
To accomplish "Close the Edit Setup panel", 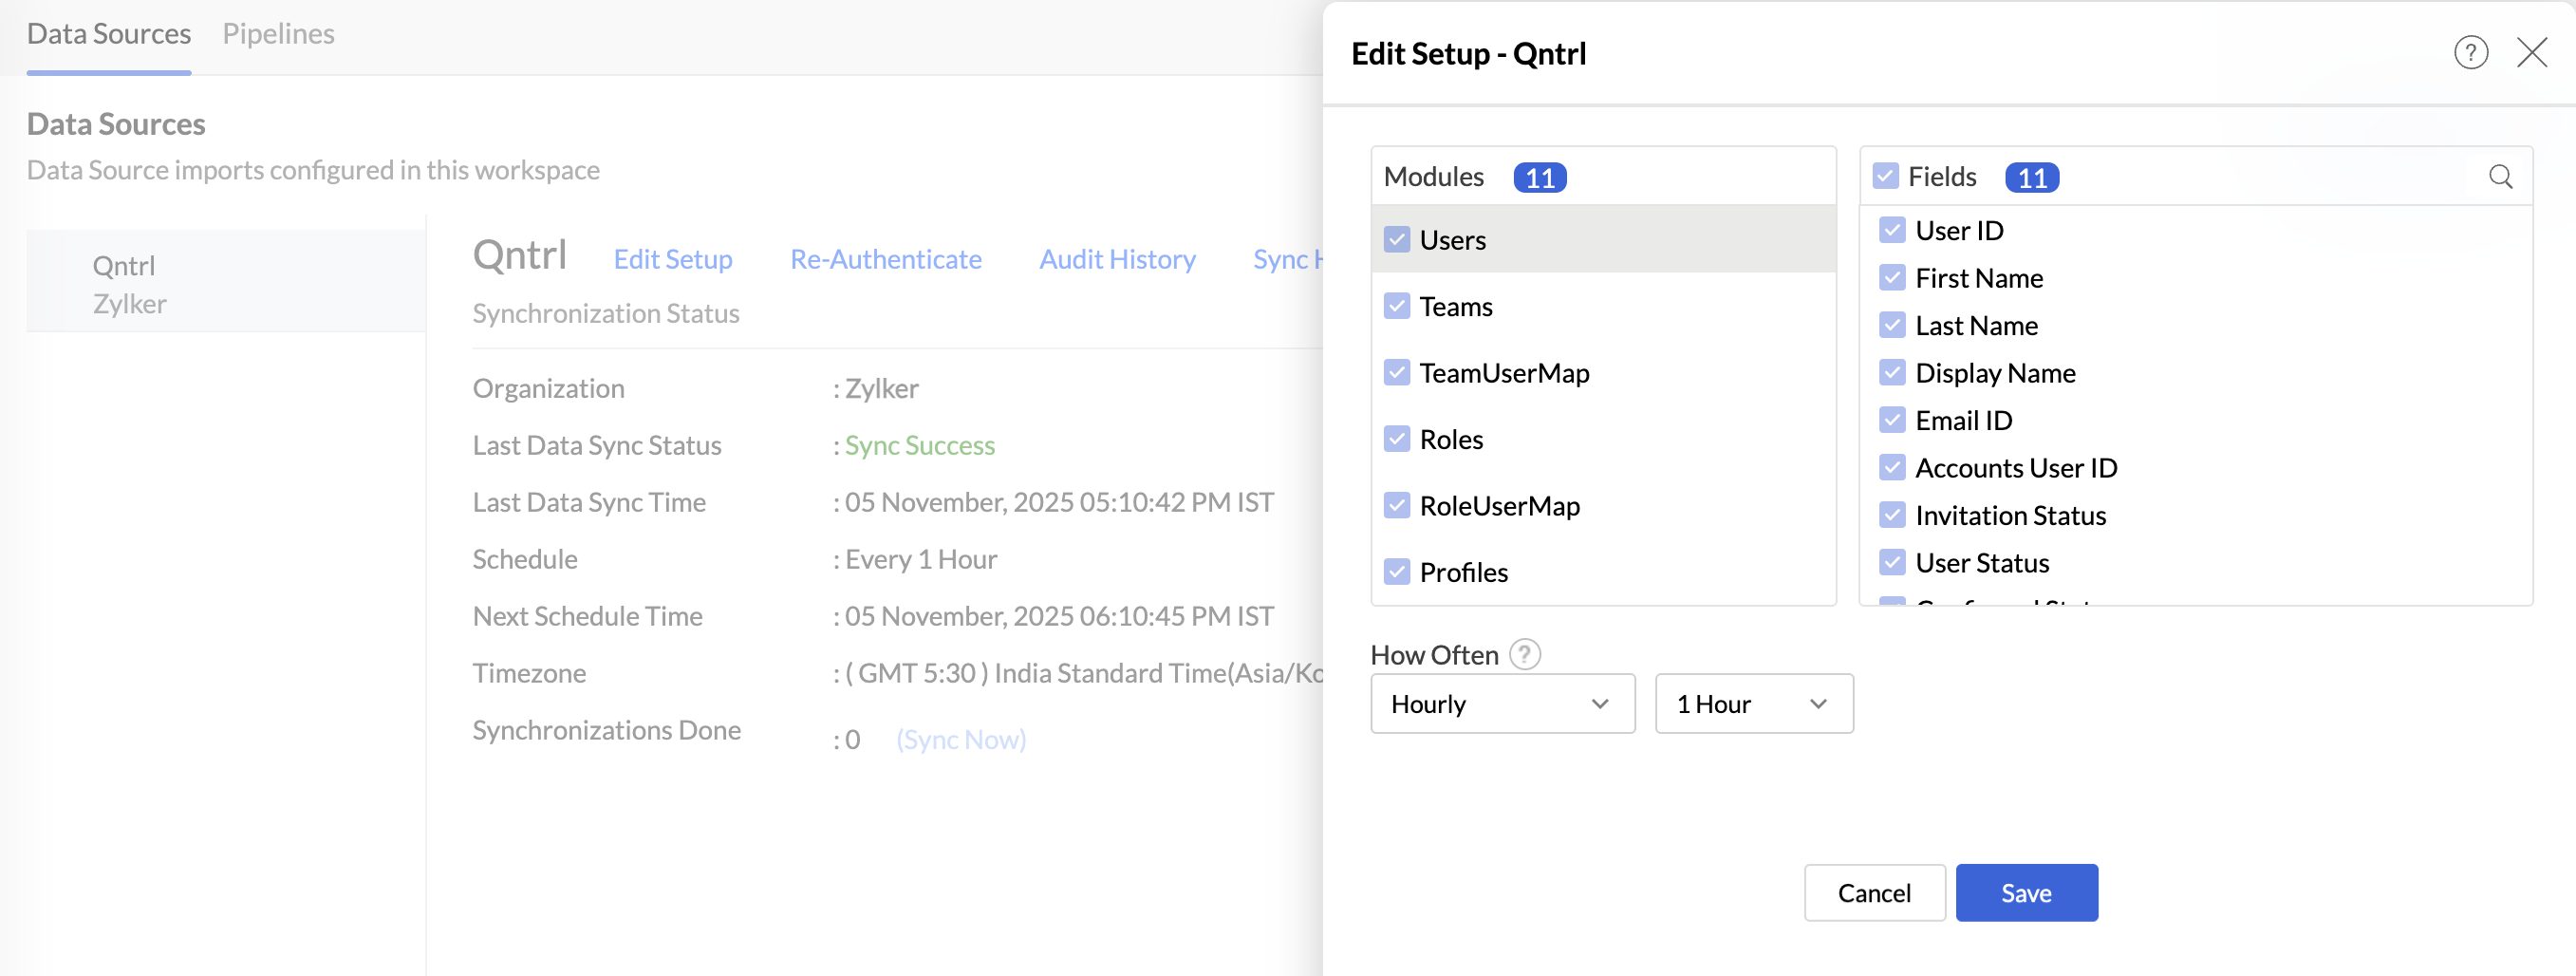I will click(x=2531, y=53).
